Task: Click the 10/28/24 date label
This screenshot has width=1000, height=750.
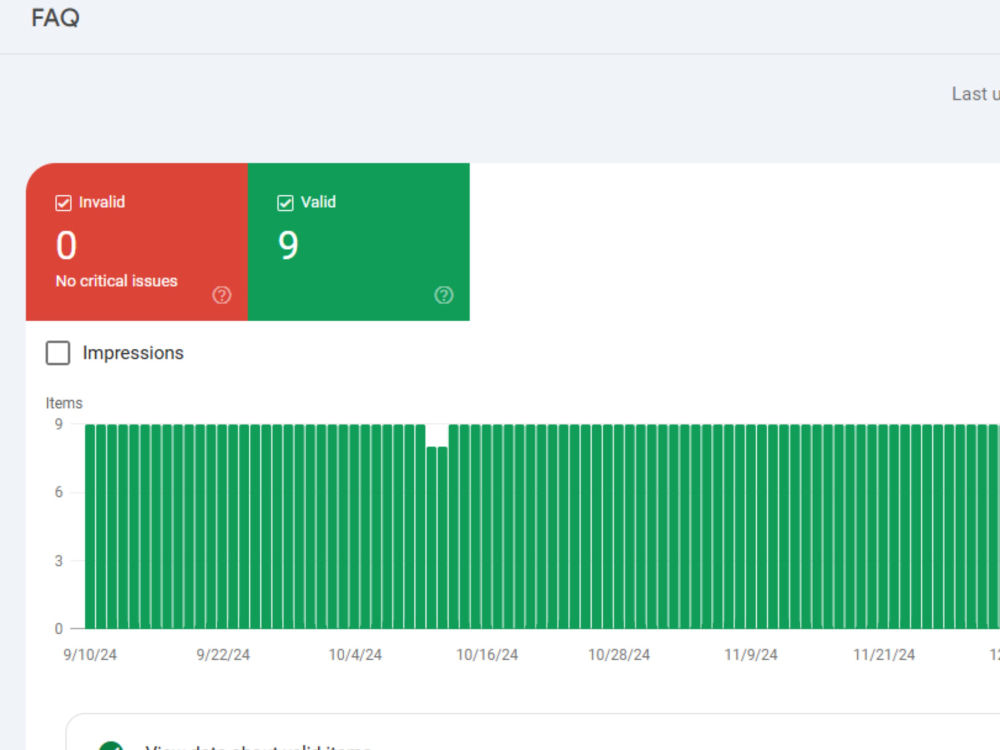Action: pos(619,655)
